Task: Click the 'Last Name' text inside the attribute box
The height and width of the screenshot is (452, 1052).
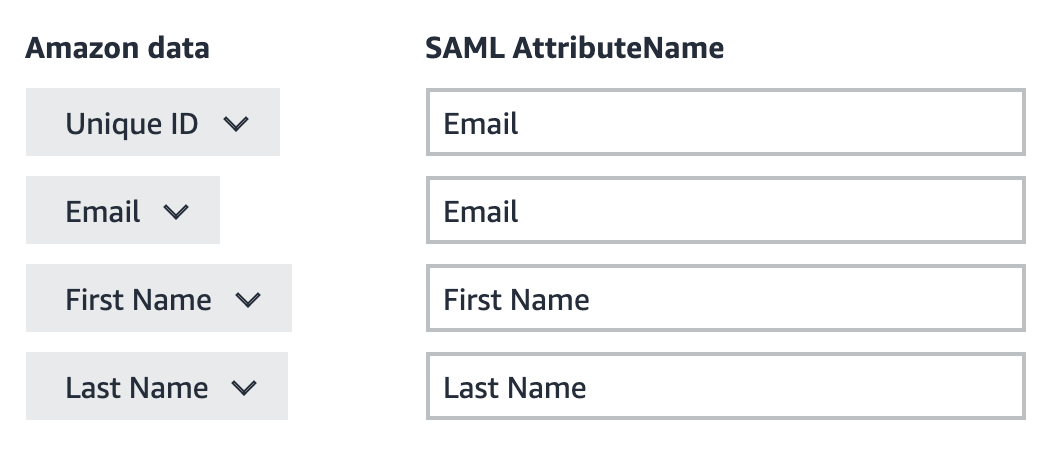Action: click(x=515, y=388)
